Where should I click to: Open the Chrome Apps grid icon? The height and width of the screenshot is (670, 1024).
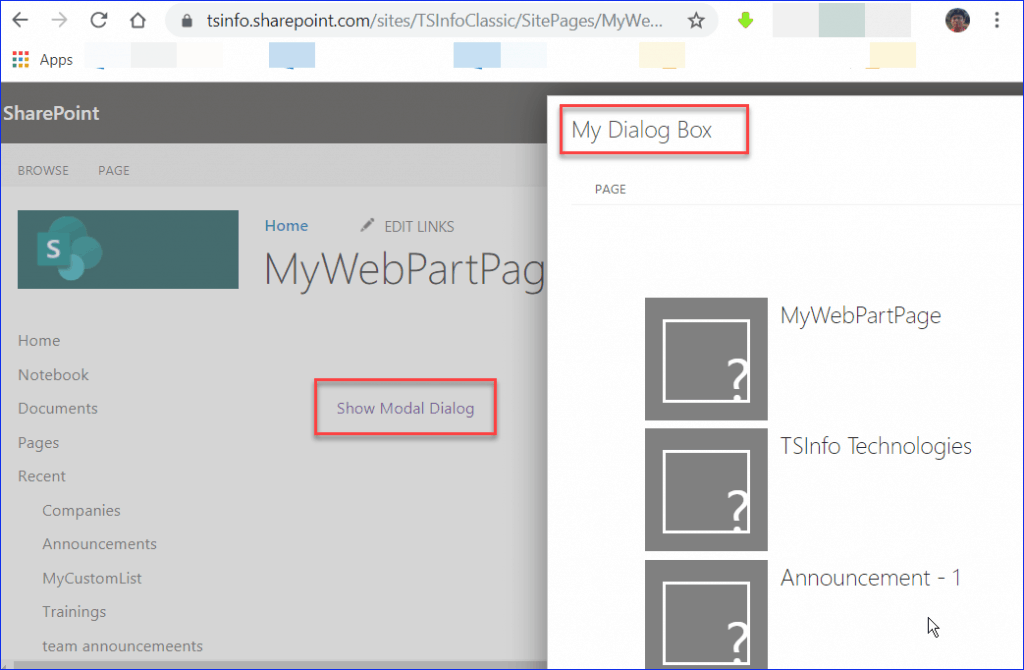20,60
